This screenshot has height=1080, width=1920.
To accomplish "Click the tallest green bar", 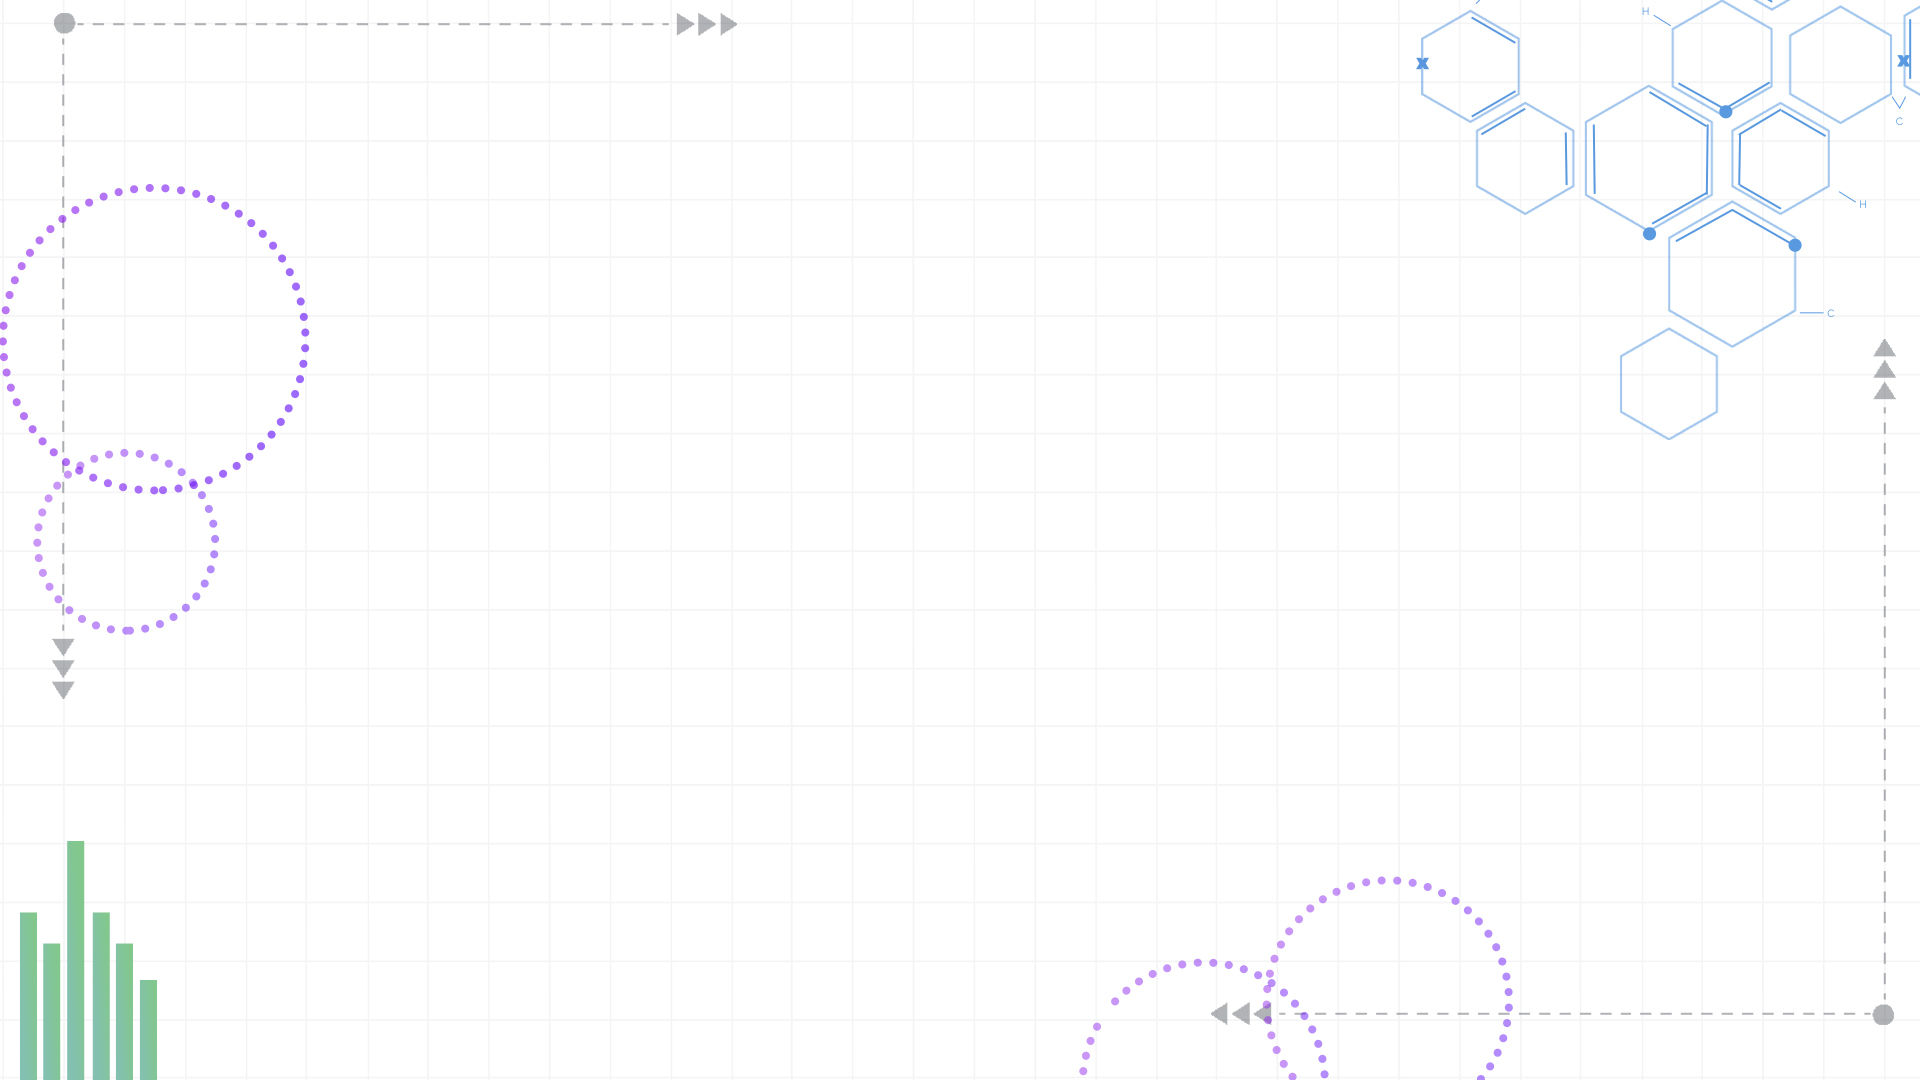I will pyautogui.click(x=76, y=960).
